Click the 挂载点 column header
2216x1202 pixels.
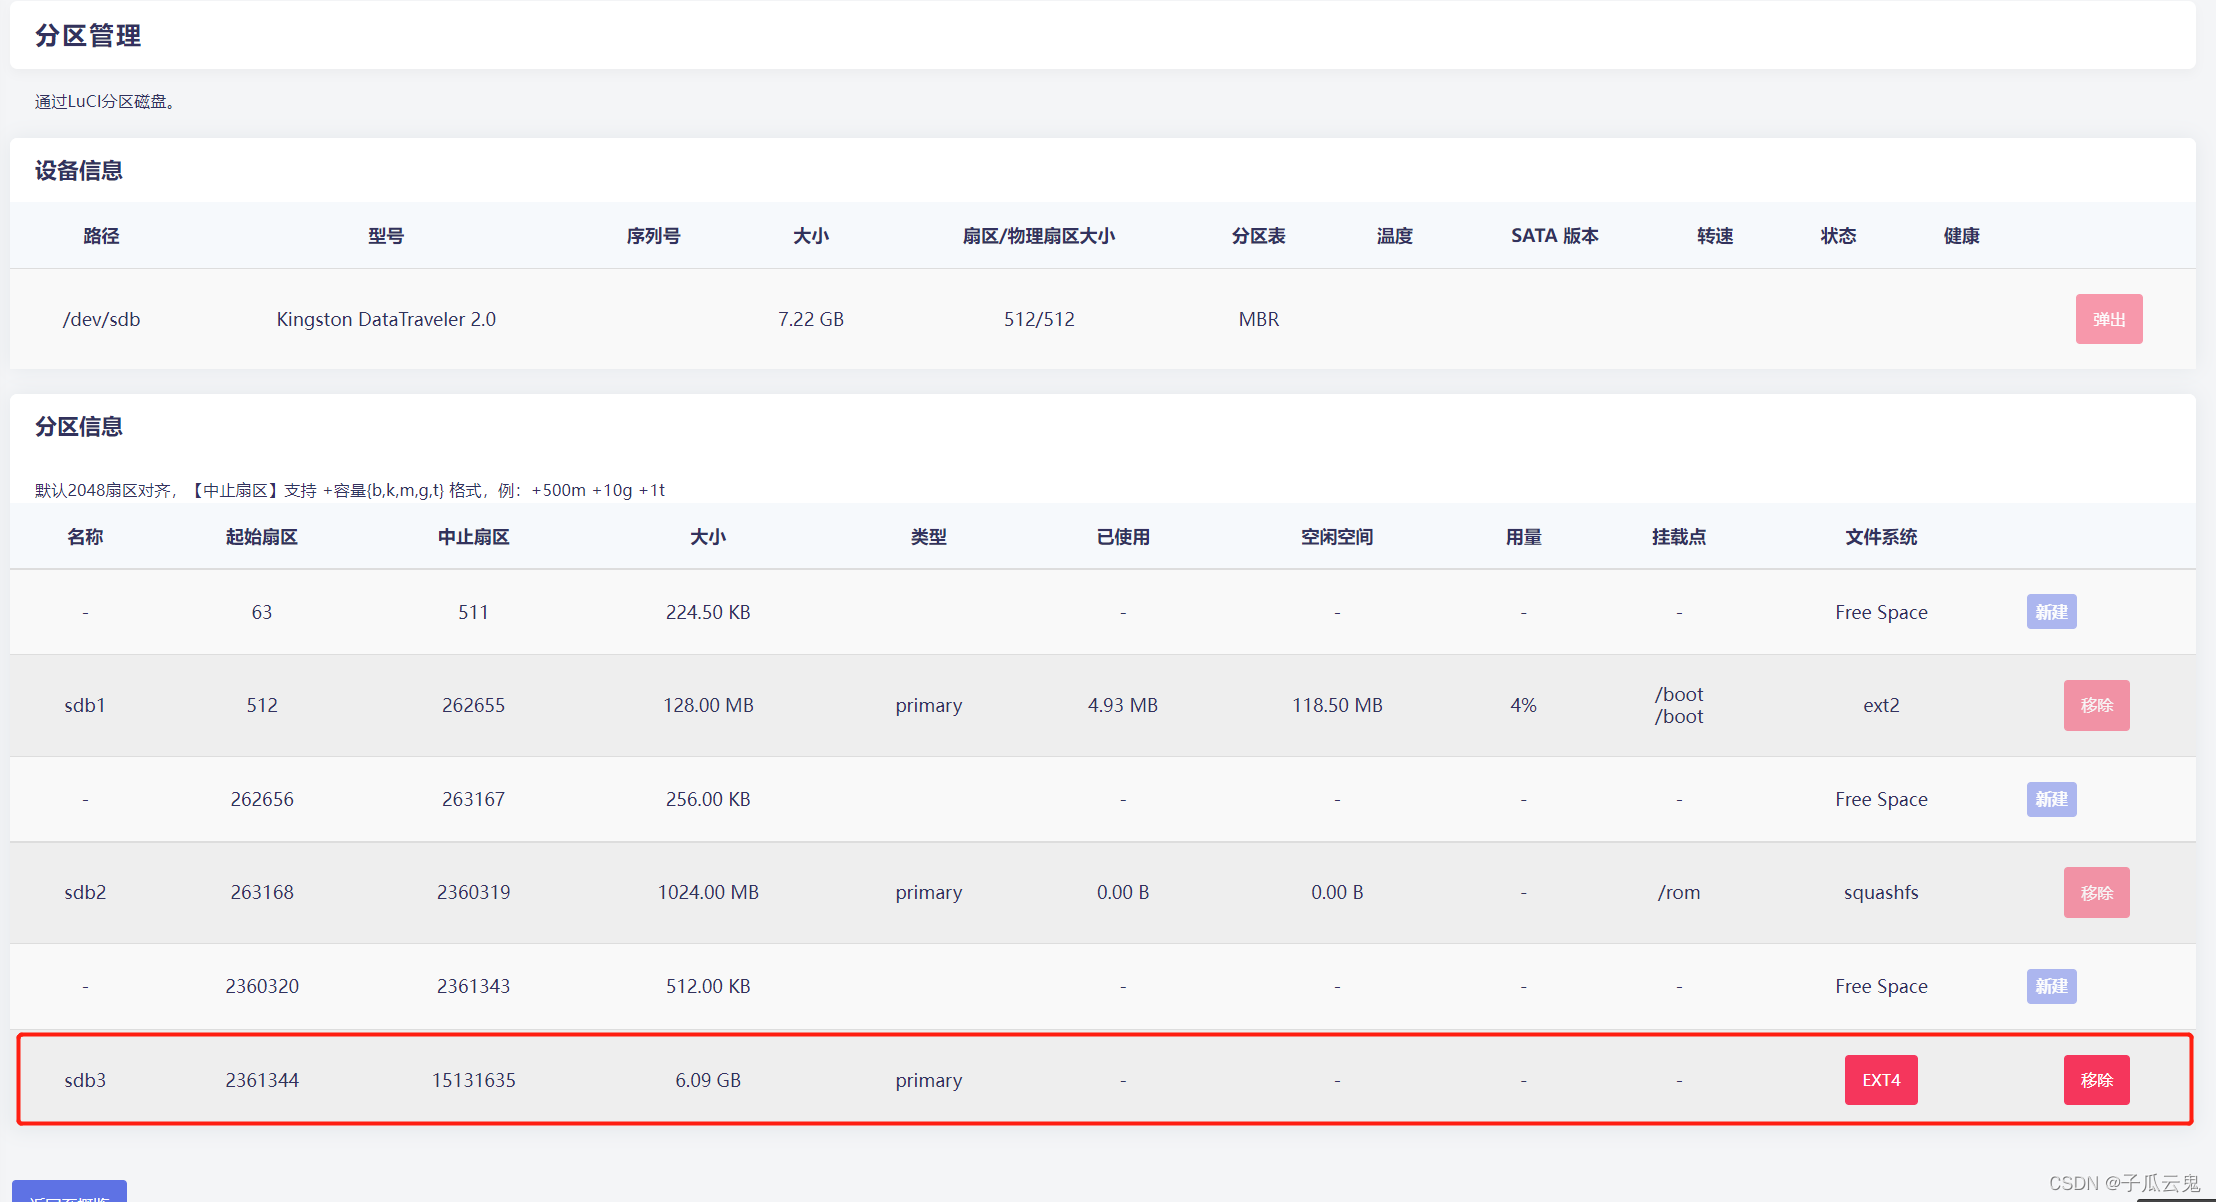[x=1678, y=537]
